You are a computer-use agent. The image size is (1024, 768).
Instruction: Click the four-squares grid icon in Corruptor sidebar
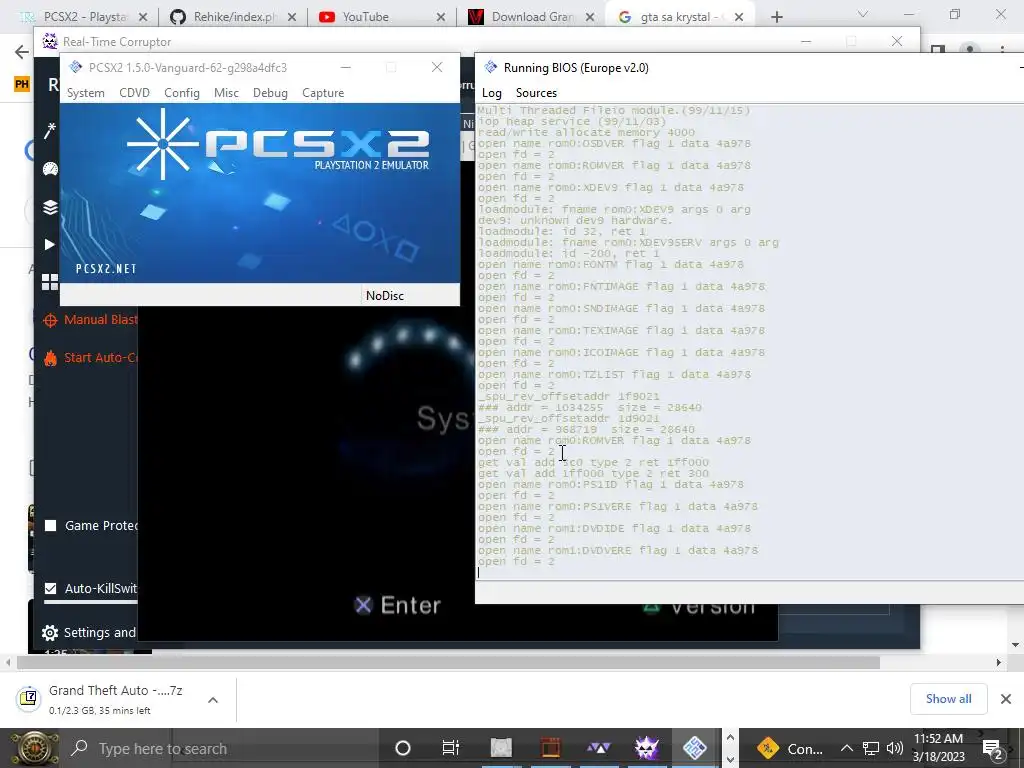tap(50, 282)
